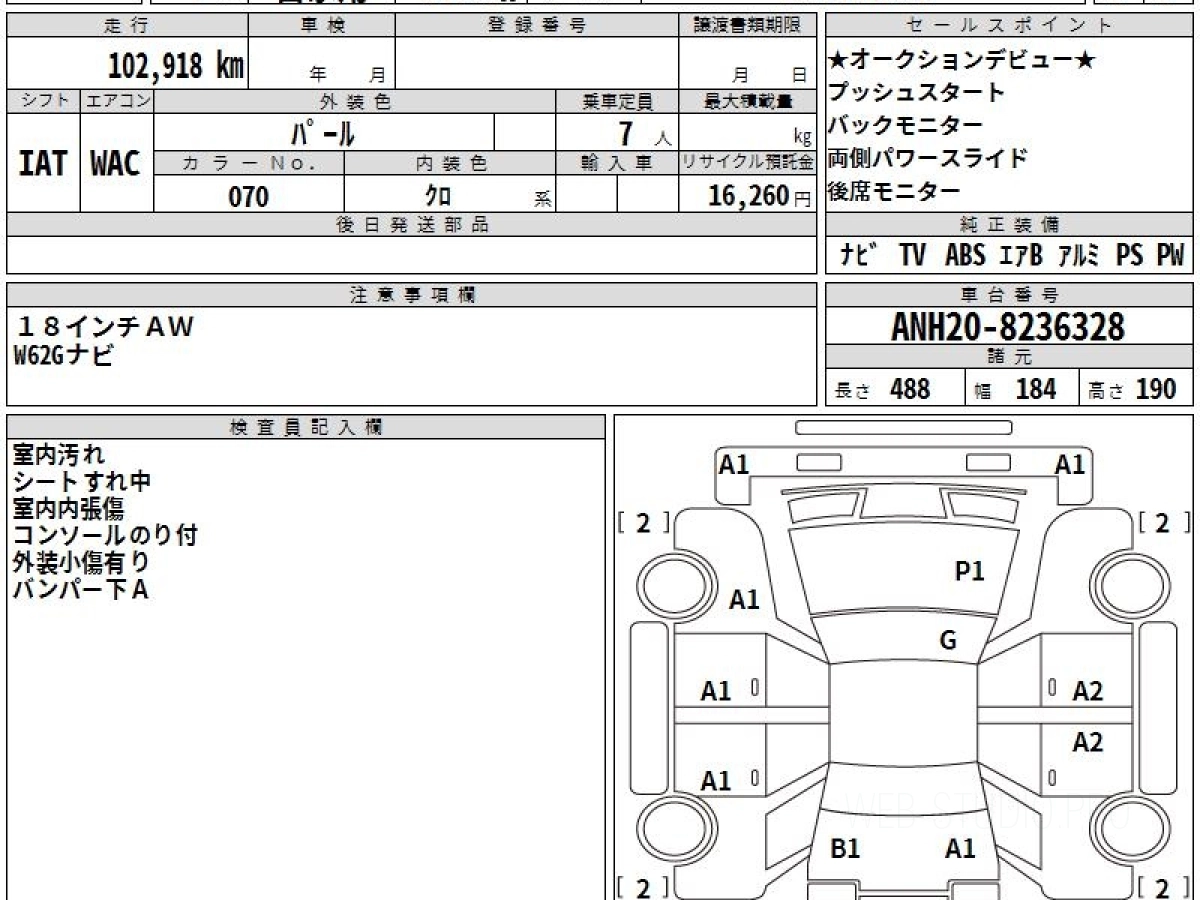Select the アルミ equipment code

[x=1079, y=256]
